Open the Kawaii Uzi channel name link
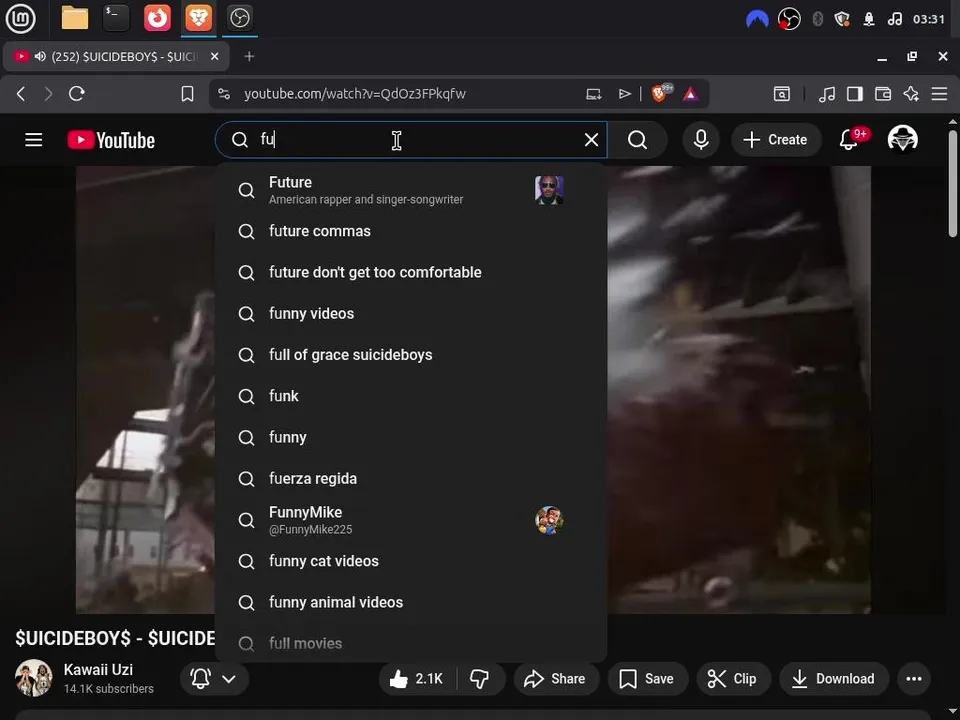960x720 pixels. 98,669
